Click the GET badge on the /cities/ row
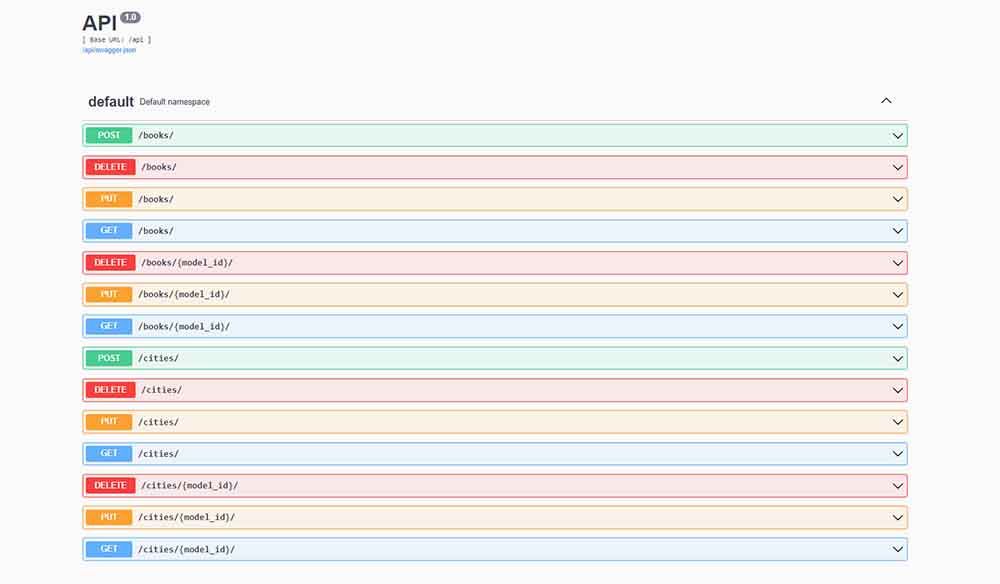The image size is (1000, 584). click(108, 453)
